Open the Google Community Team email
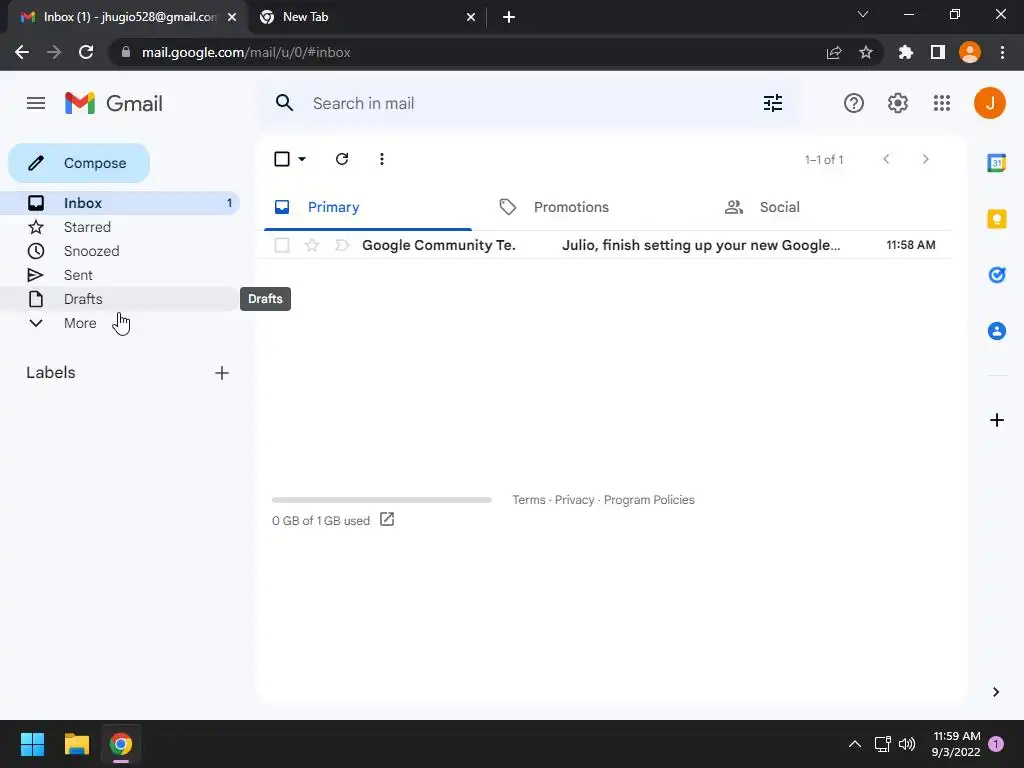 [605, 245]
